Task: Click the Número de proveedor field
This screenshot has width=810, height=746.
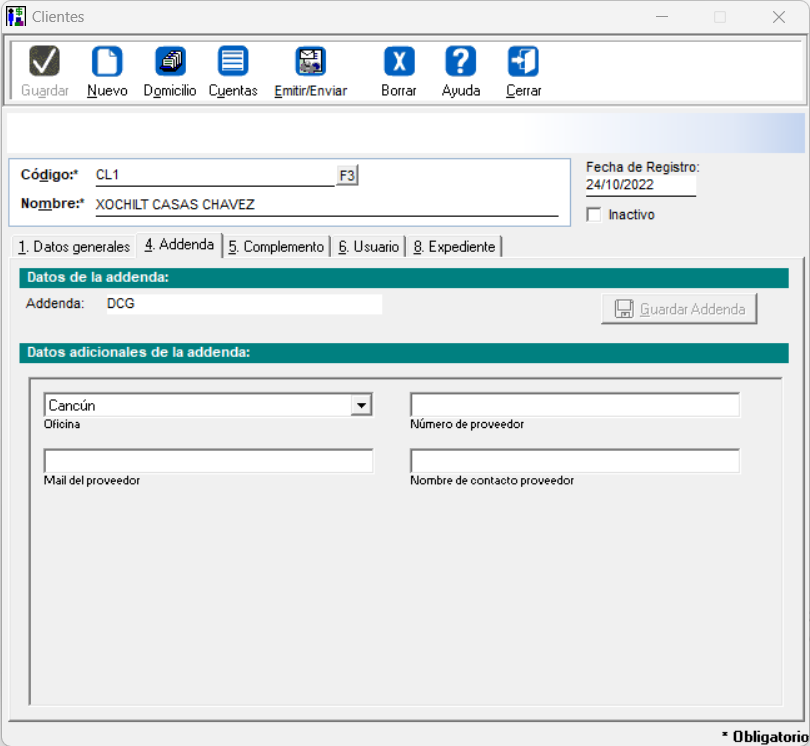Action: 574,405
